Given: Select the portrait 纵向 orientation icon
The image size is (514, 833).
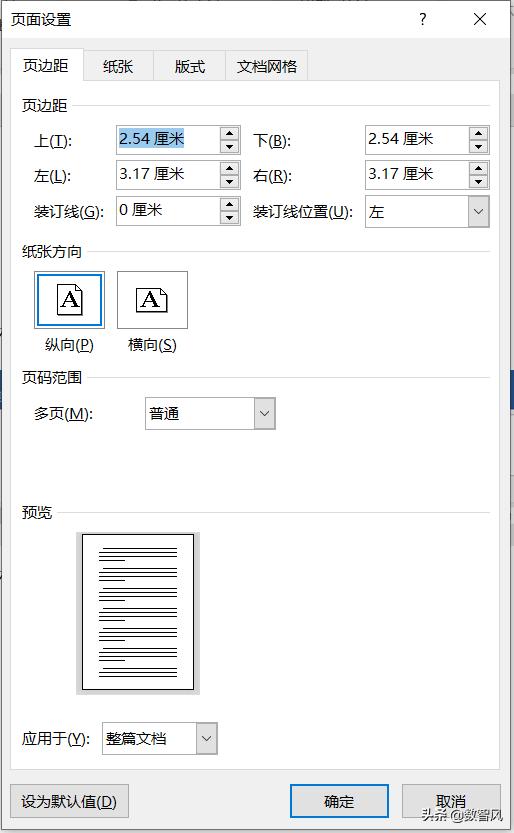Looking at the screenshot, I should [70, 300].
